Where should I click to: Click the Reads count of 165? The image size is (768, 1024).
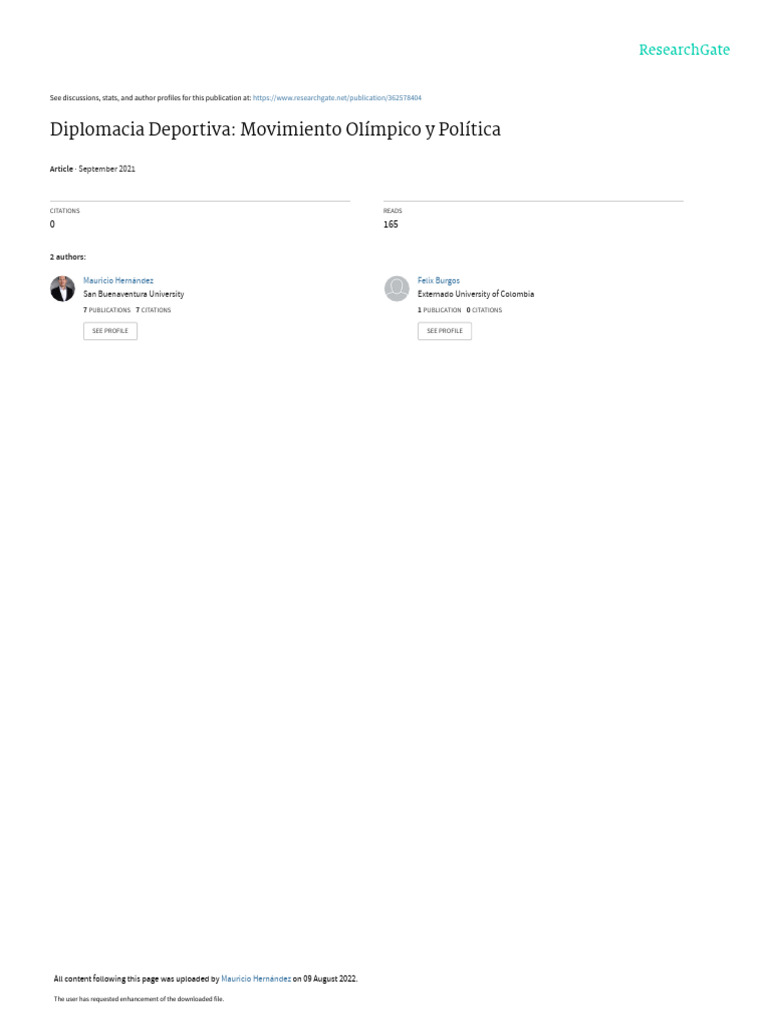click(x=391, y=224)
